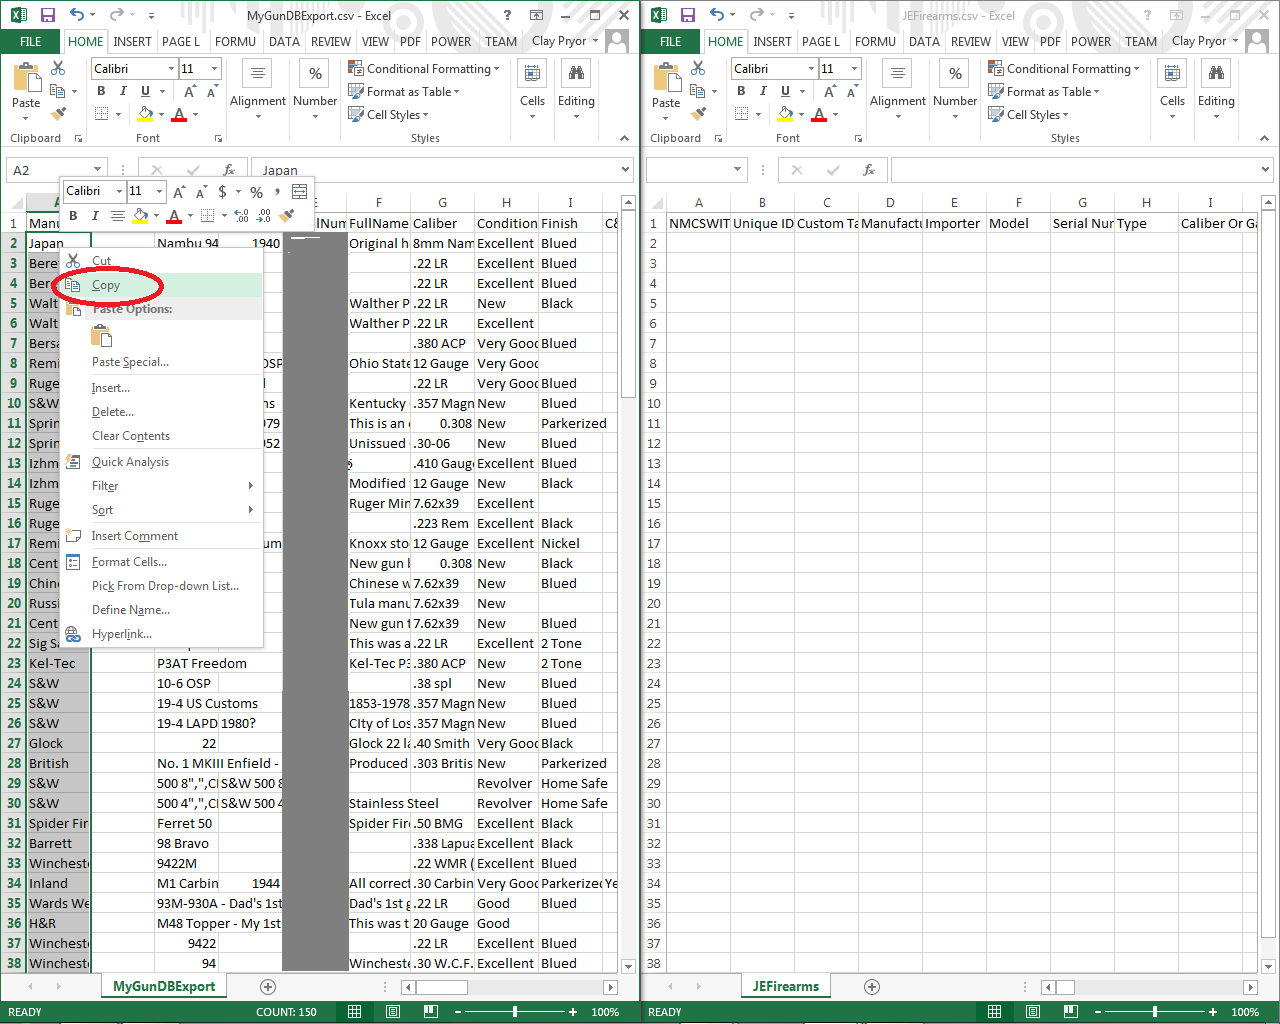Open Editing's Find & Select binoculars icon
Viewport: 1280px width, 1024px height.
point(575,73)
